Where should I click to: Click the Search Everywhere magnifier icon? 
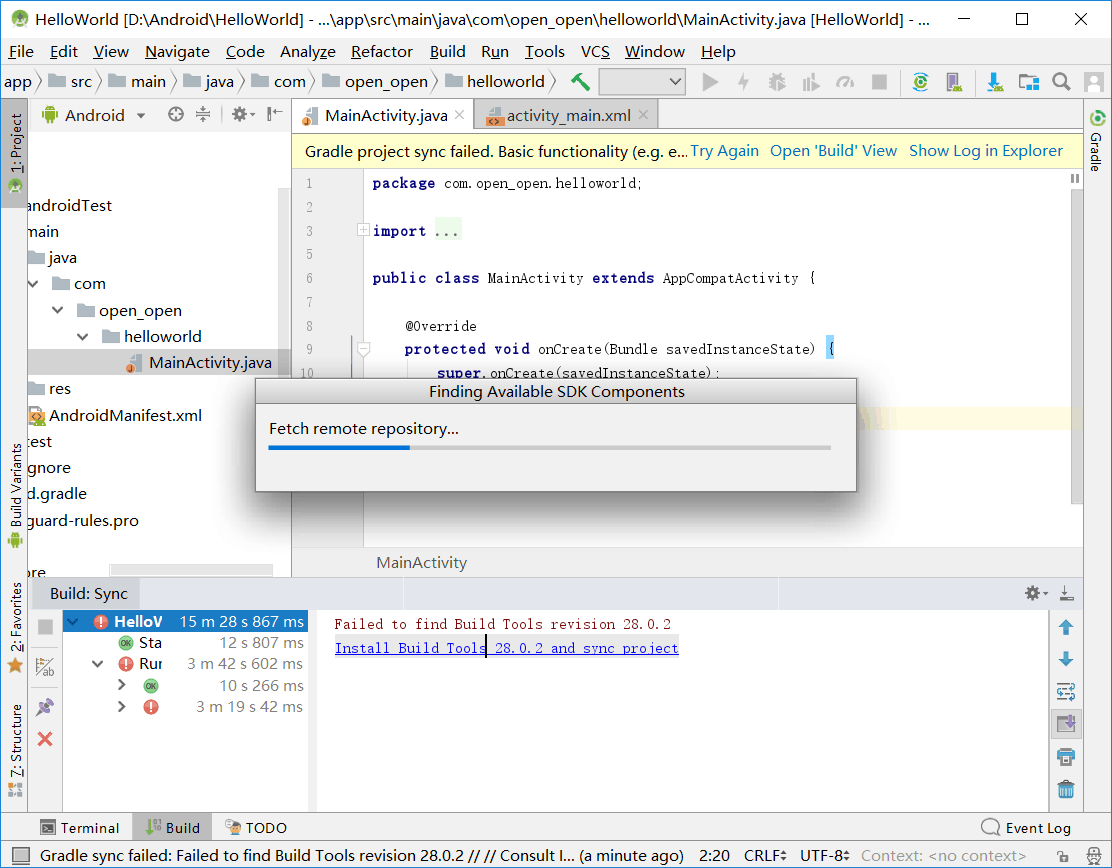(1062, 82)
